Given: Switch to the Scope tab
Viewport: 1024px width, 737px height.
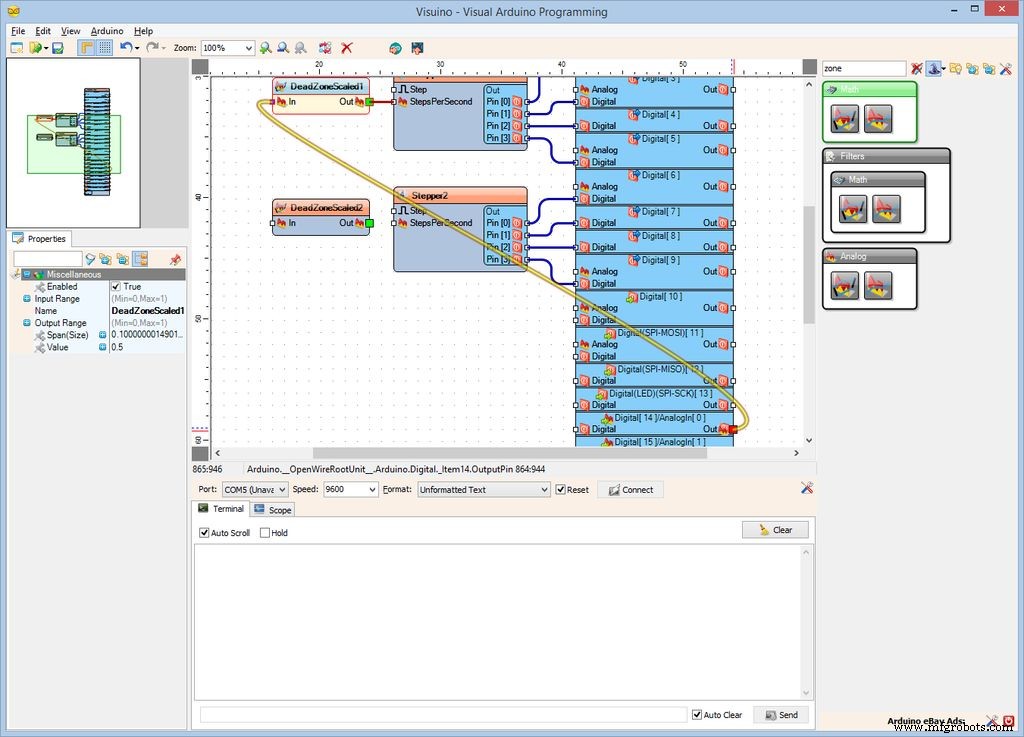Looking at the screenshot, I should coord(271,509).
